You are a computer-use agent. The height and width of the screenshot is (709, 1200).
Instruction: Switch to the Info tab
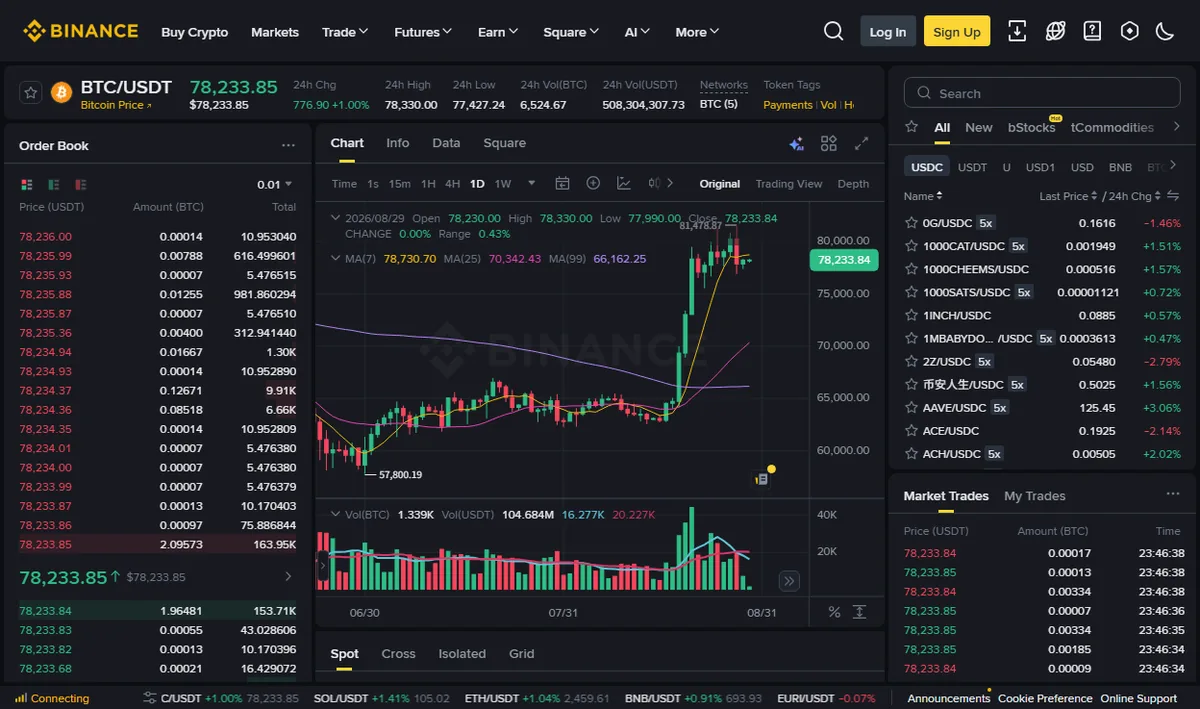click(398, 143)
